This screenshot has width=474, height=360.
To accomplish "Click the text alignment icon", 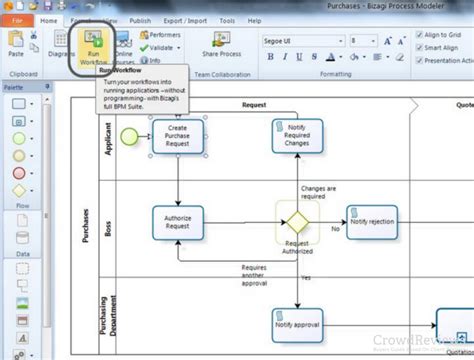I will click(377, 57).
